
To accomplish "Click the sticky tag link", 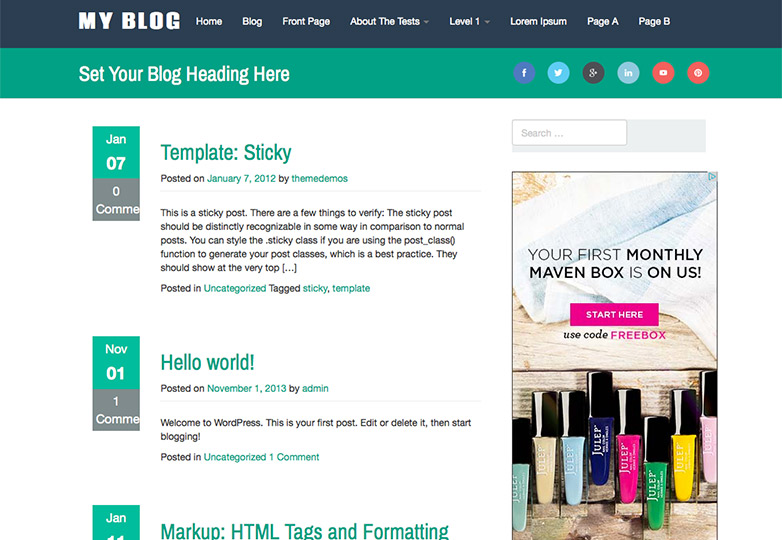I will click(315, 288).
